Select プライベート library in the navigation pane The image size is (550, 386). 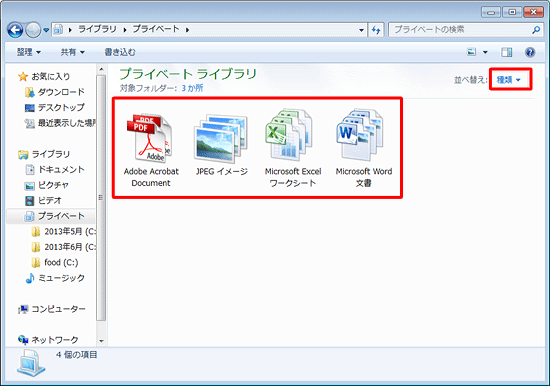point(61,216)
